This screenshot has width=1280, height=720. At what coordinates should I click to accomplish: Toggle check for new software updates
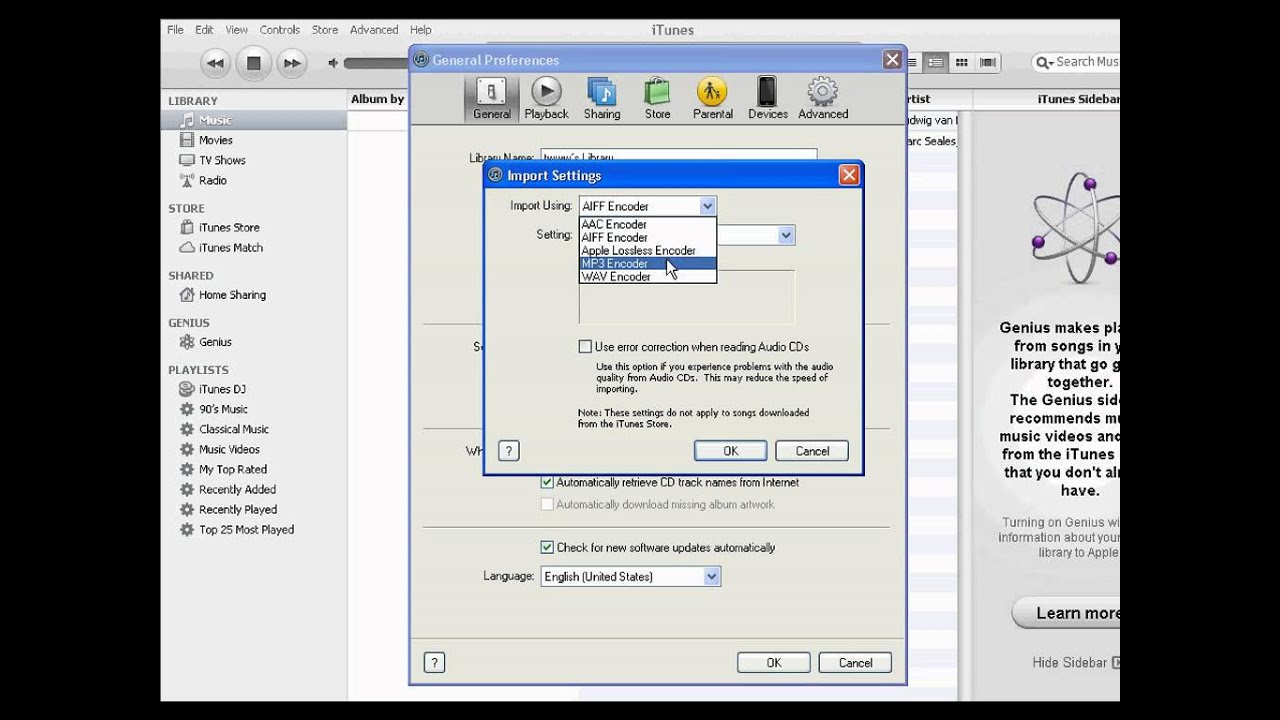tap(547, 547)
